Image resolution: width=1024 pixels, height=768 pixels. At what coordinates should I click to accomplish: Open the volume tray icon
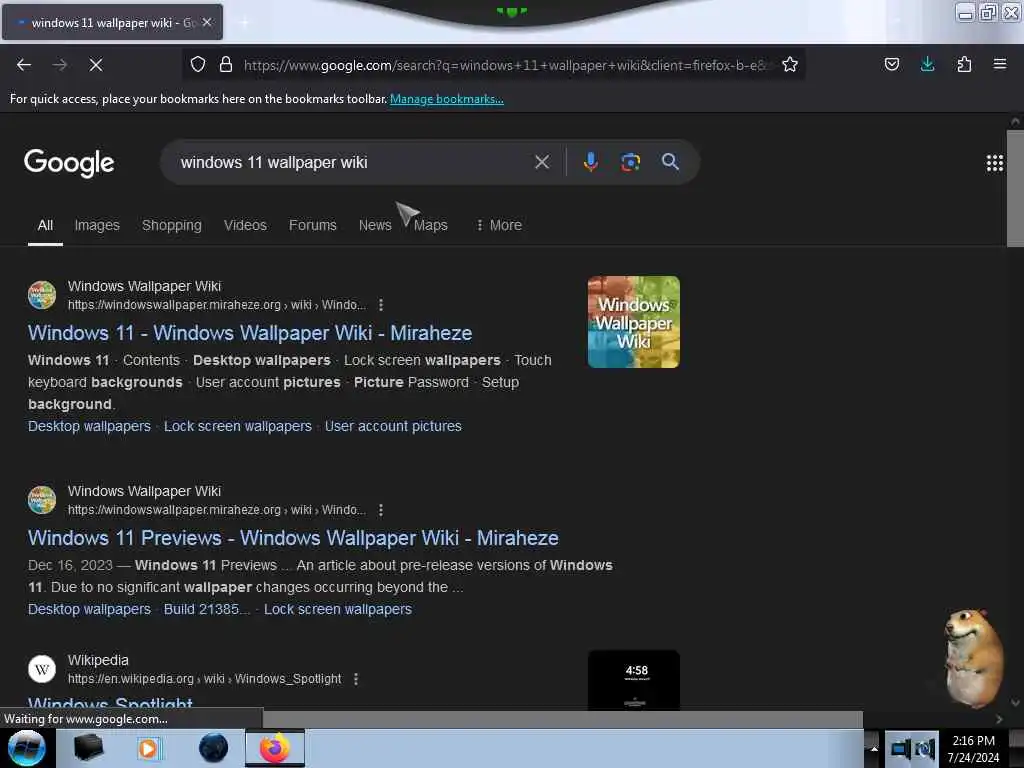(925, 749)
